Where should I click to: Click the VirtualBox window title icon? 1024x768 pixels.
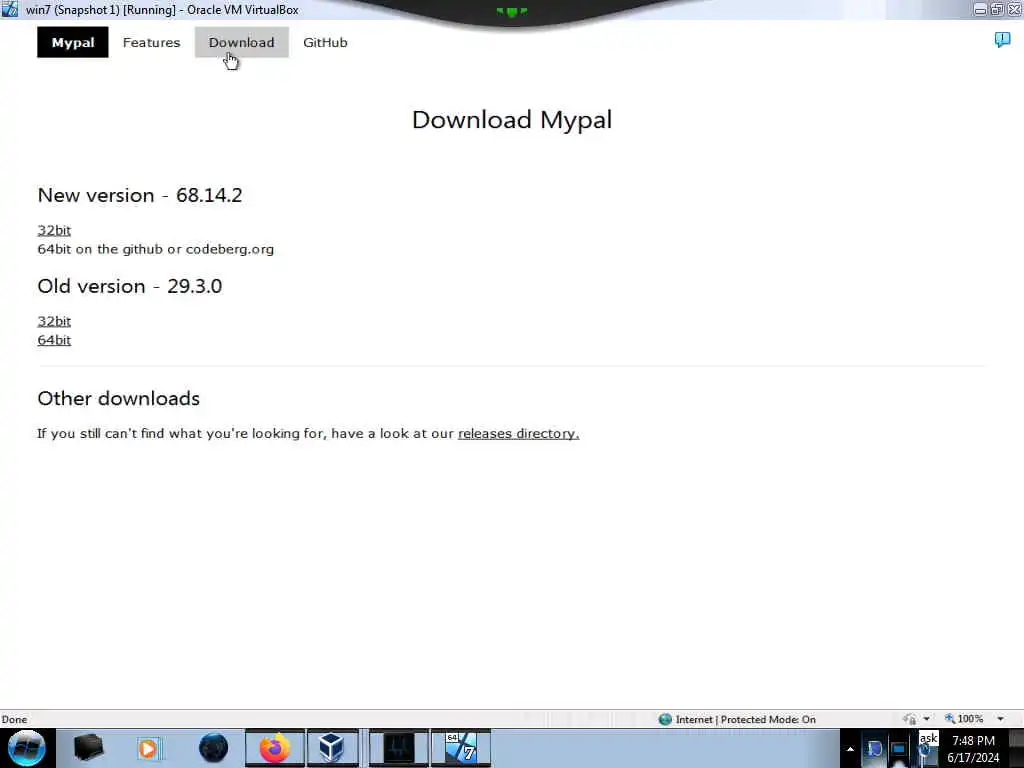pos(10,10)
